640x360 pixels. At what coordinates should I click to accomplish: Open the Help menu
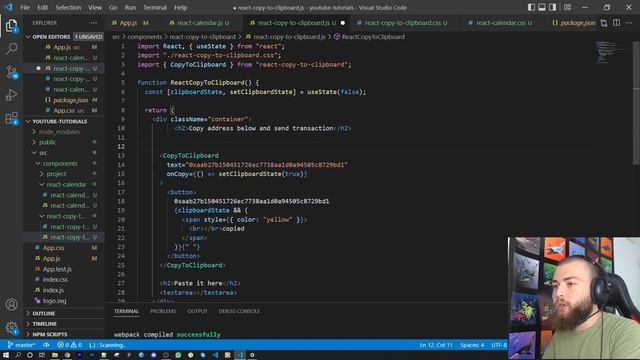pyautogui.click(x=180, y=7)
